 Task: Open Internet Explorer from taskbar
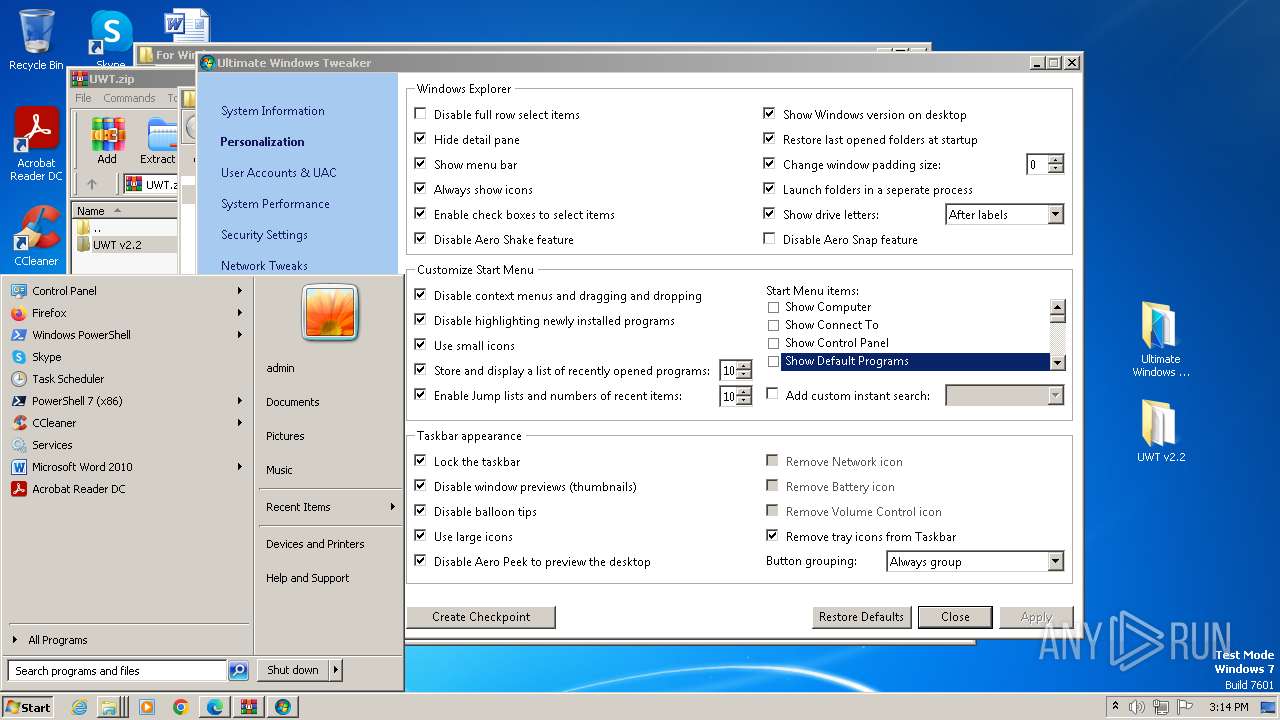[x=79, y=707]
